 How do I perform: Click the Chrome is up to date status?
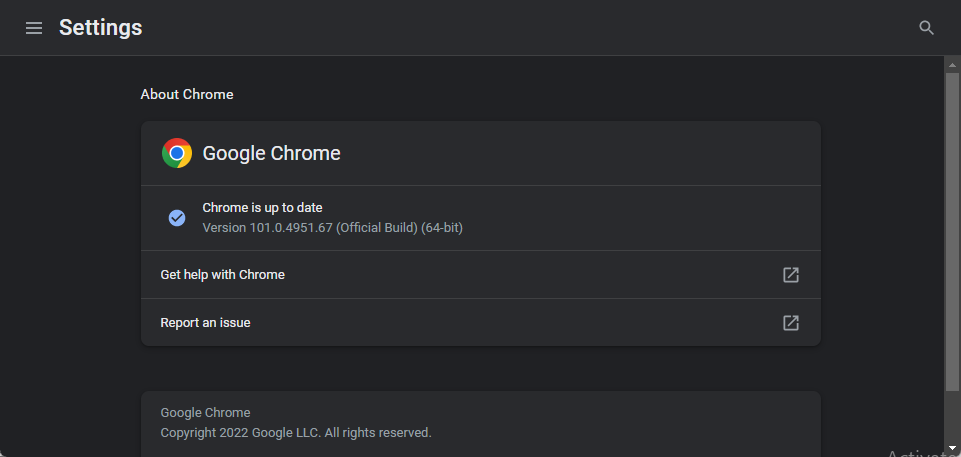(262, 208)
